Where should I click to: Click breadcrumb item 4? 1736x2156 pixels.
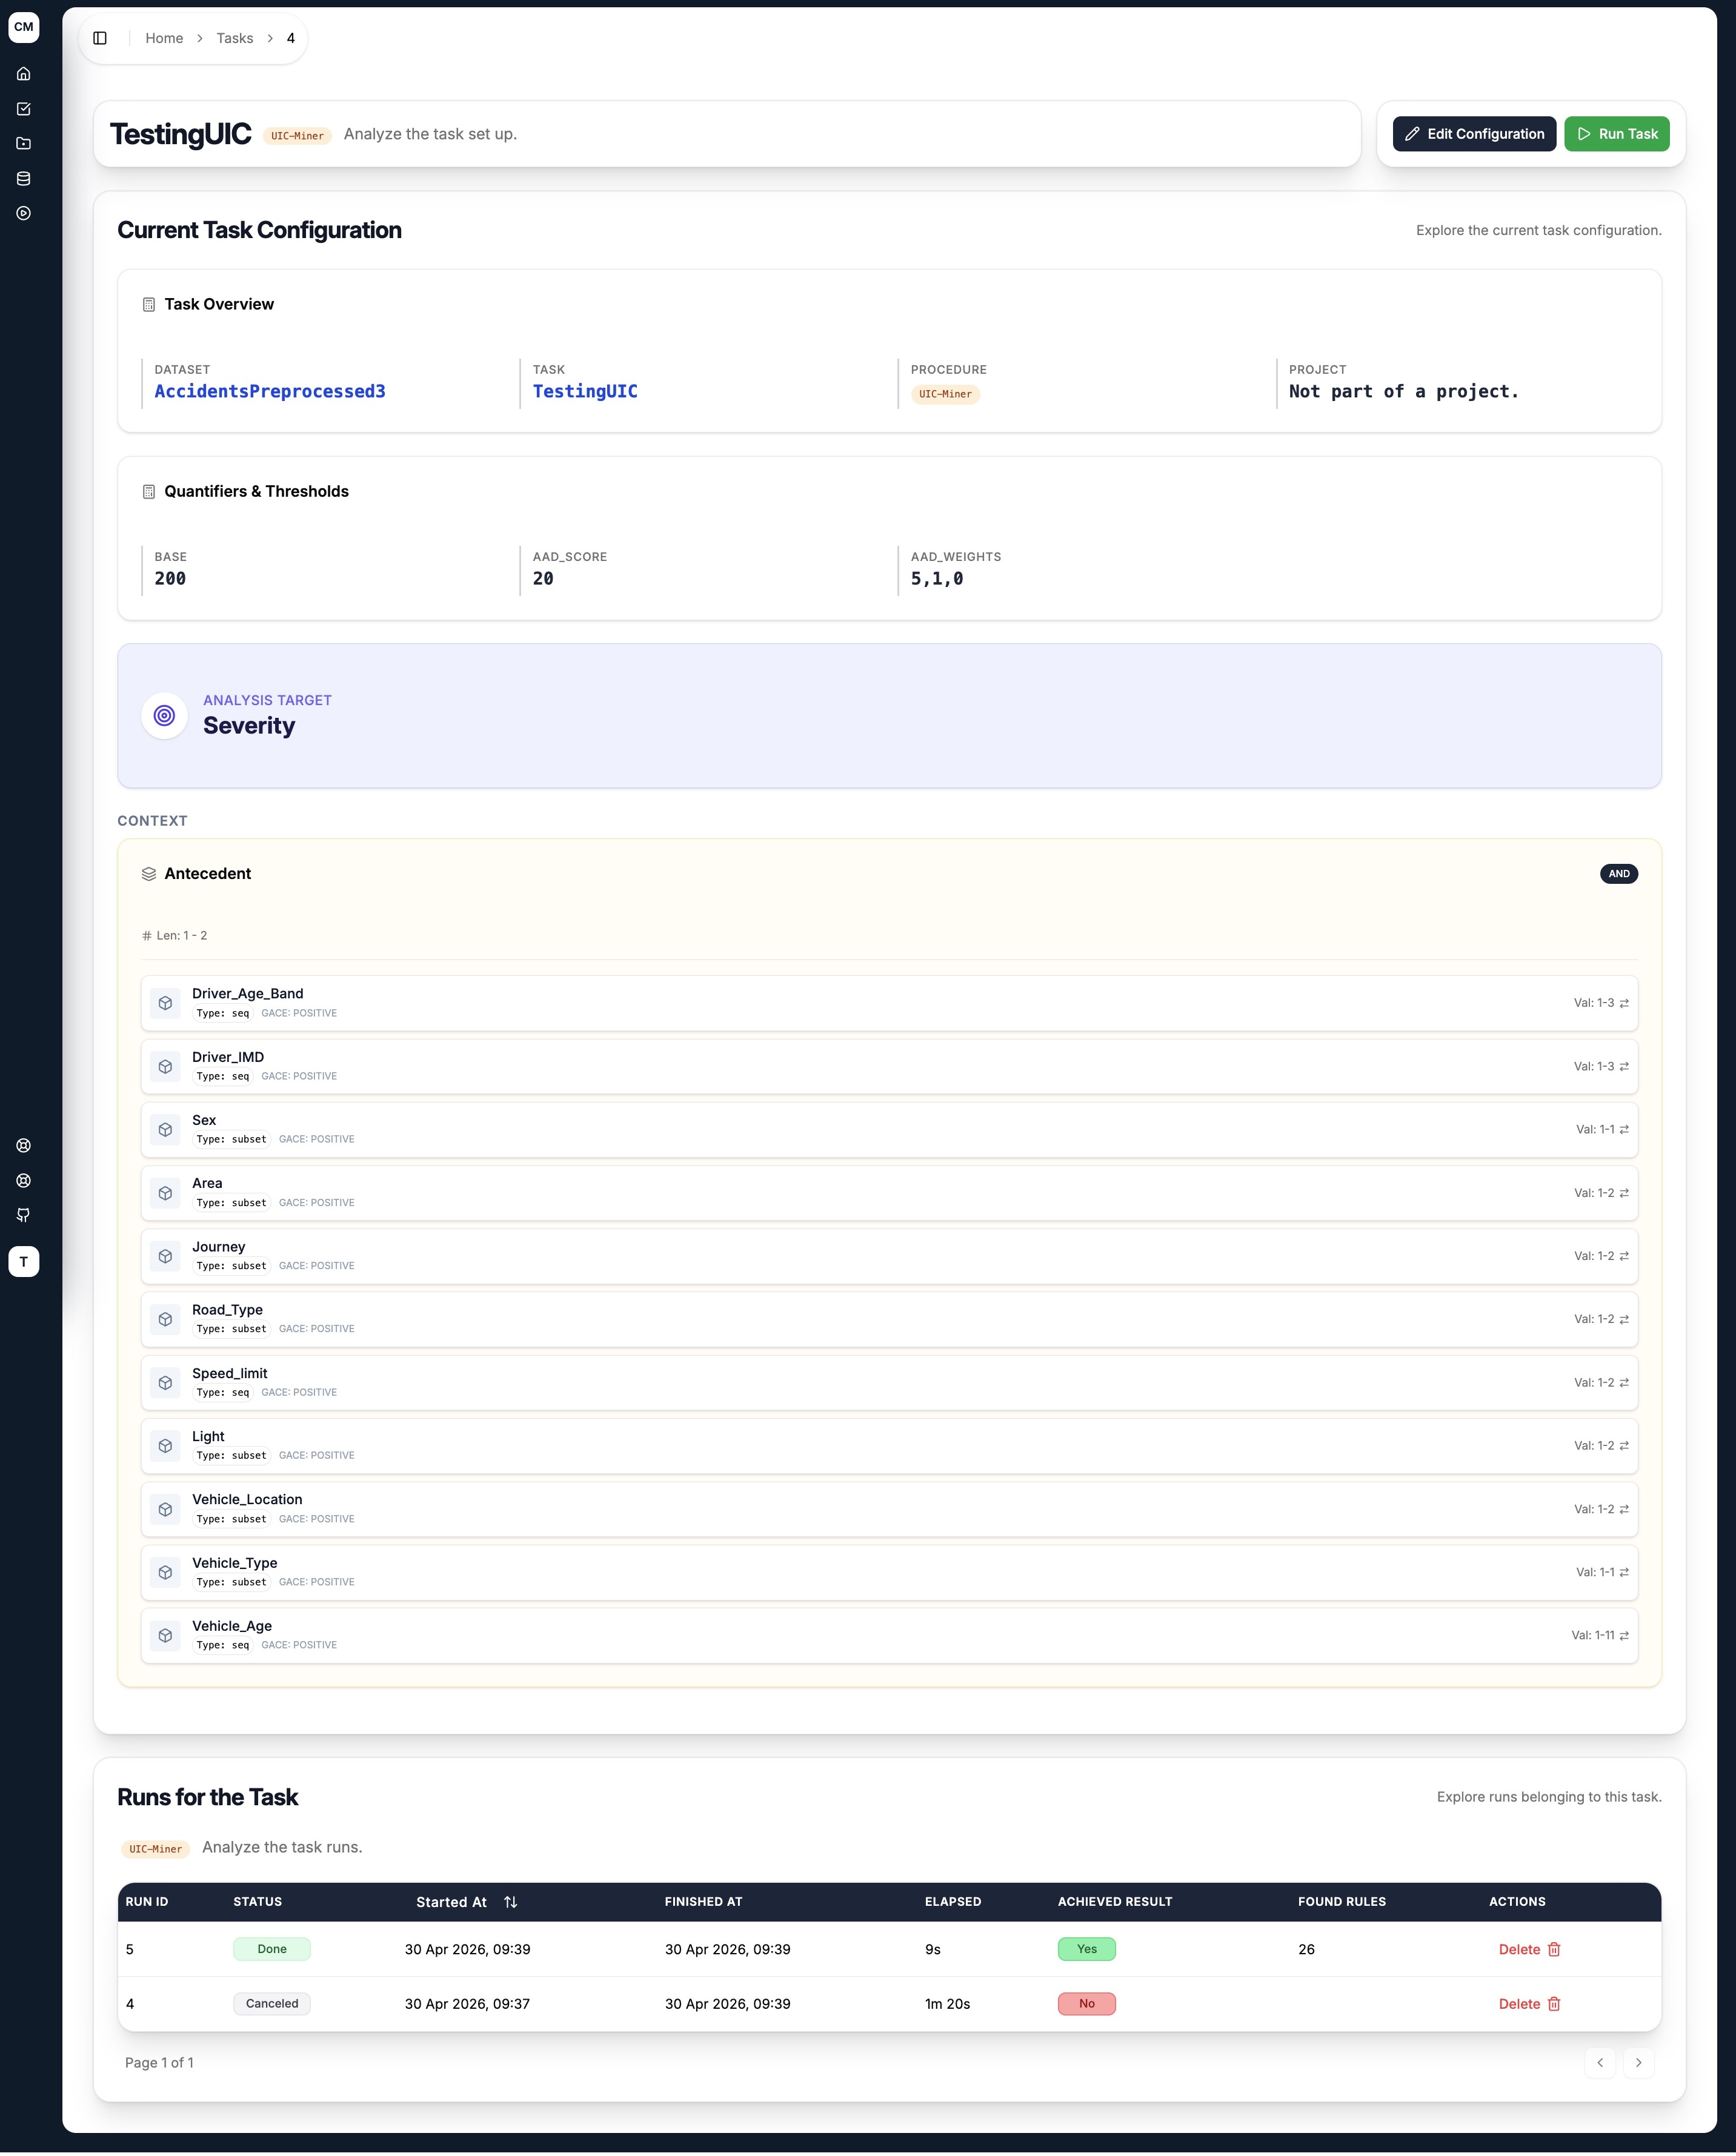(291, 38)
